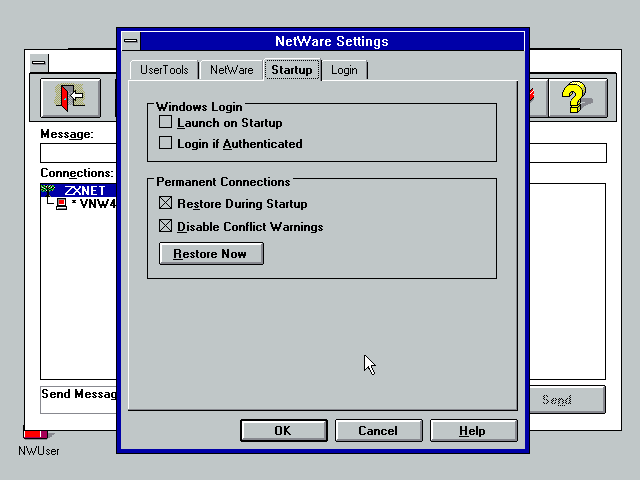The image size is (640, 480).
Task: Enable Launch on Startup checkbox
Action: click(x=165, y=122)
